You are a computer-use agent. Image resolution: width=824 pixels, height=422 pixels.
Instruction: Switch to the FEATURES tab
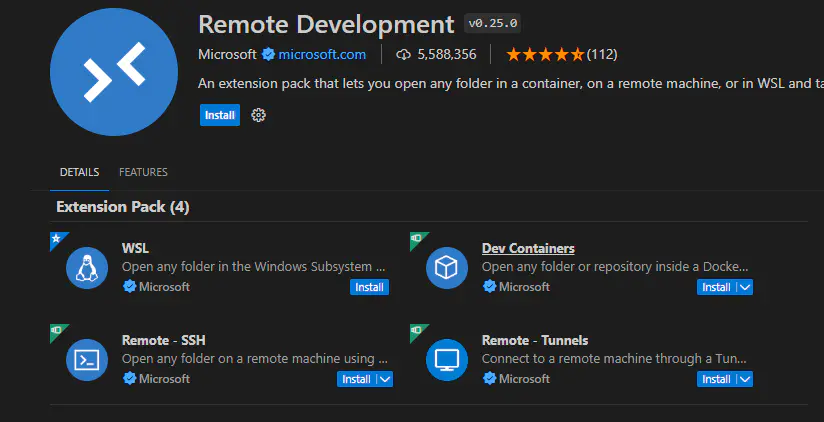(x=143, y=172)
